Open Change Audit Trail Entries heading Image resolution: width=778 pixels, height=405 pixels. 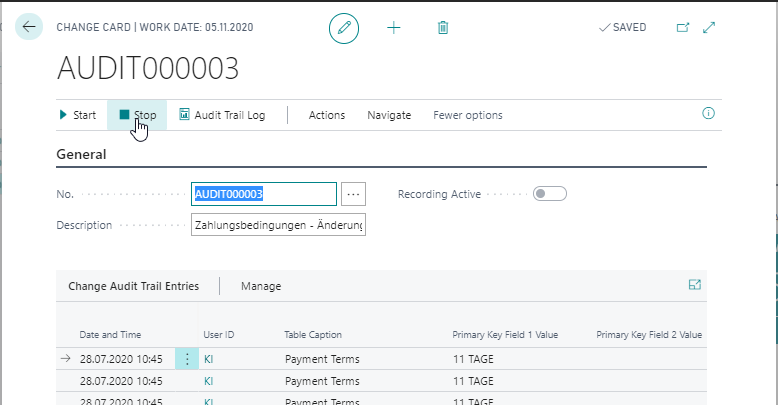[x=133, y=286]
